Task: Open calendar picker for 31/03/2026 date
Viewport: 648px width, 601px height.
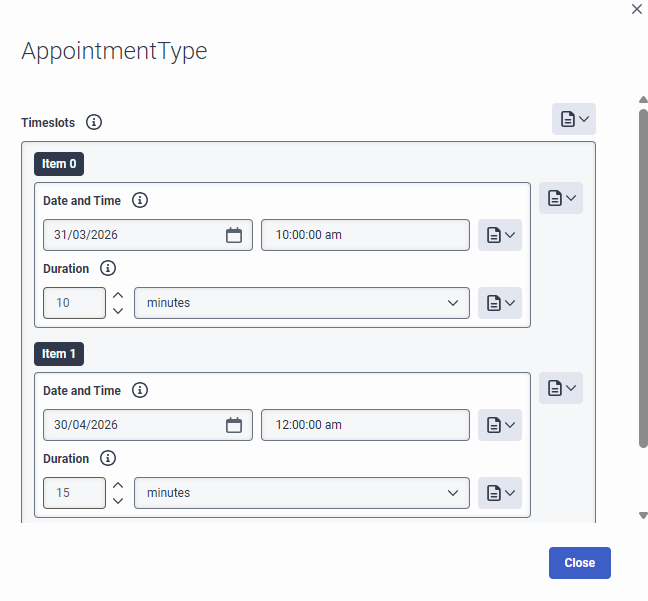Action: [x=234, y=235]
